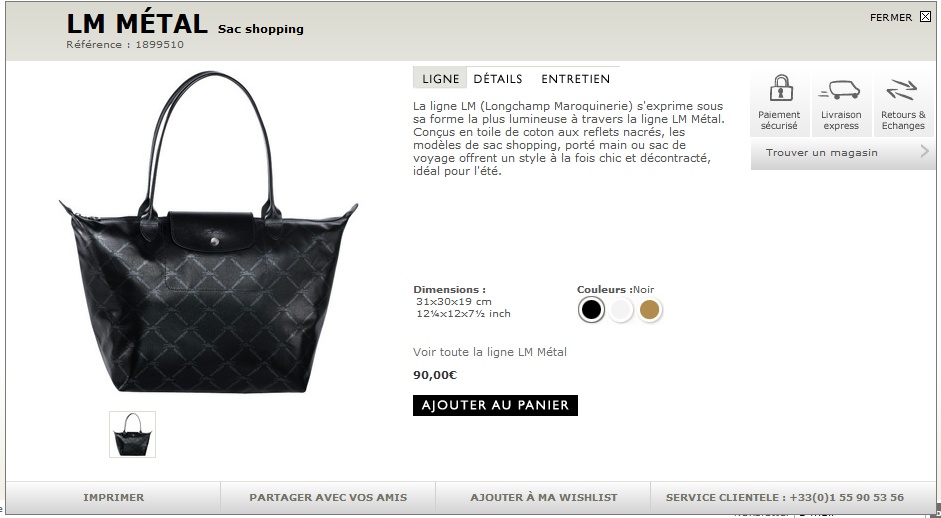Select the black color swatch
The image size is (941, 518).
click(x=591, y=310)
